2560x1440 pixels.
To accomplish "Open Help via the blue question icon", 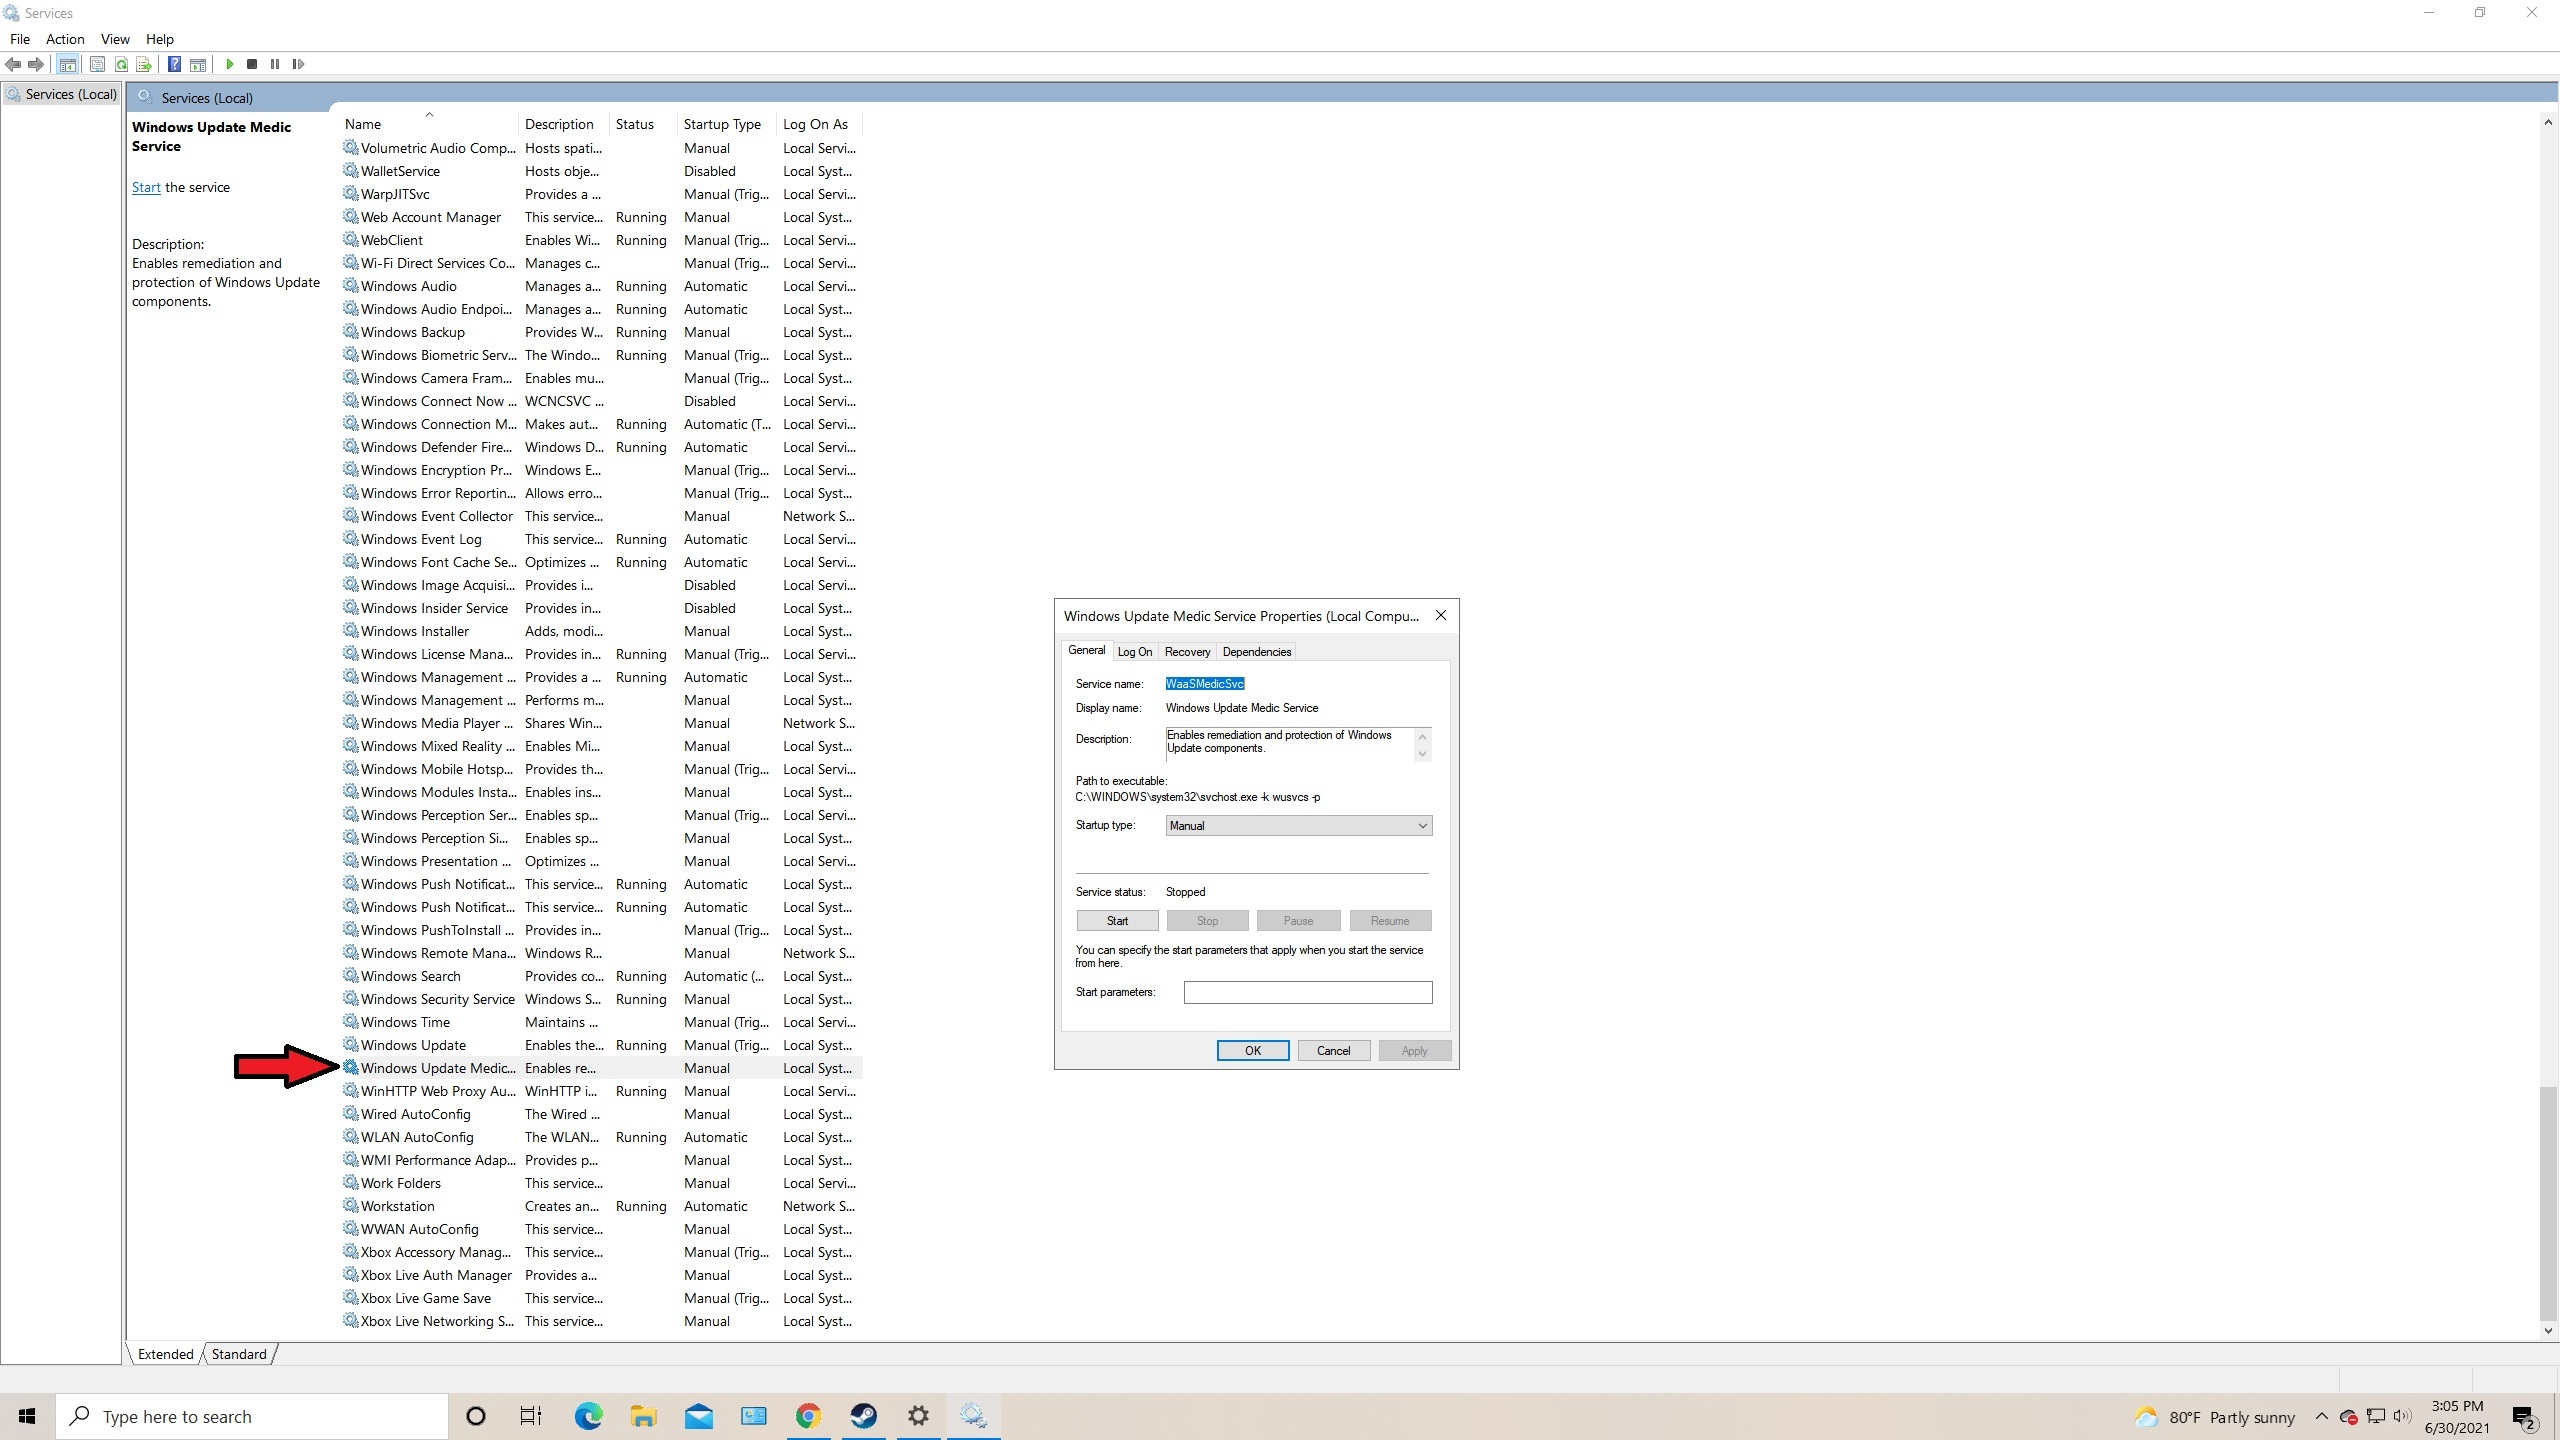I will coord(174,64).
